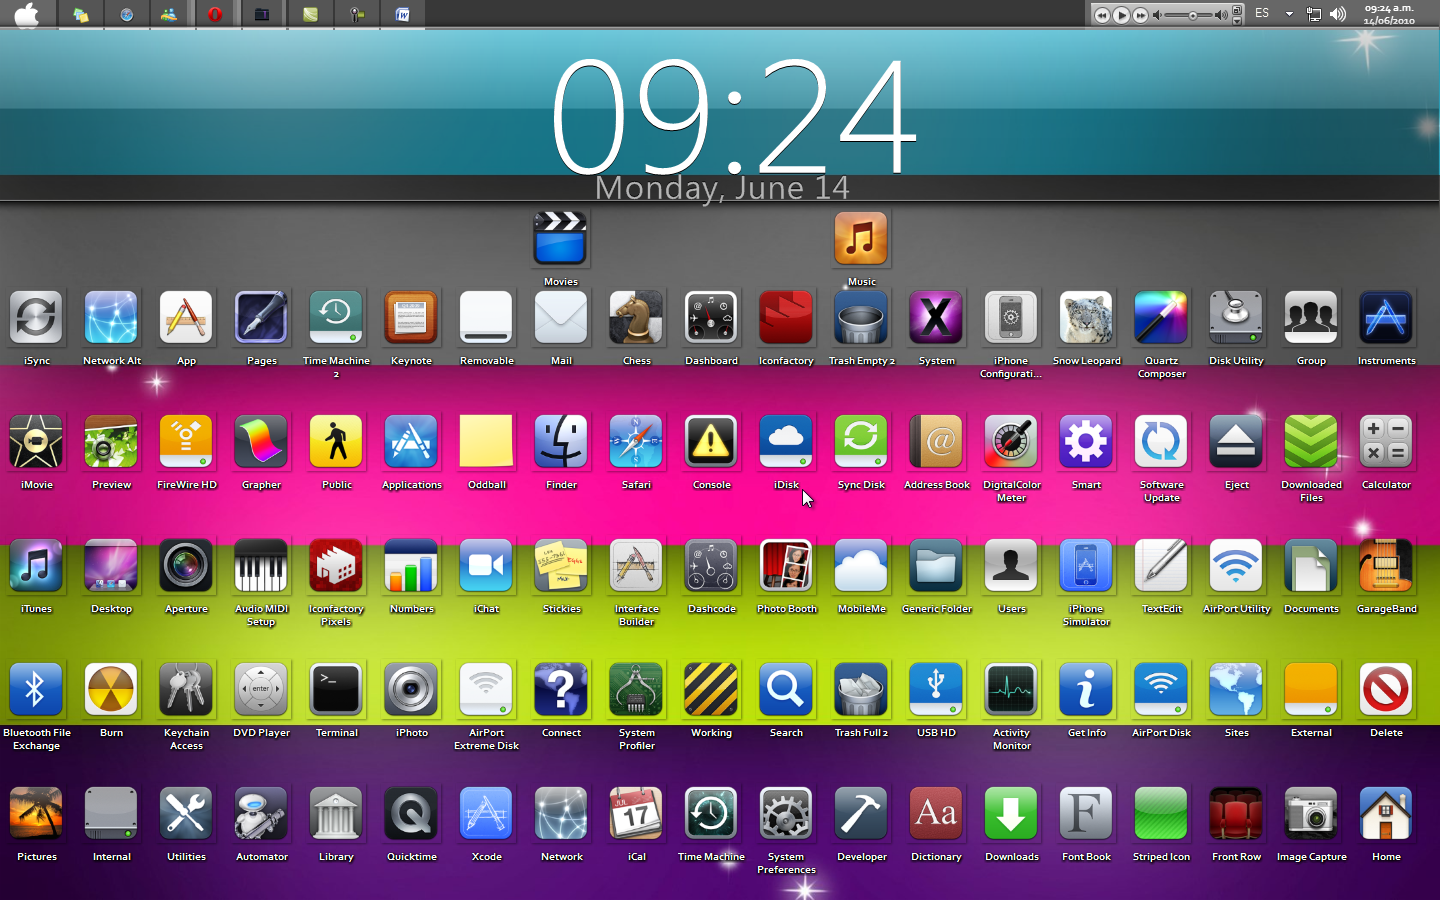Open Activity Monitor

coord(1011,689)
